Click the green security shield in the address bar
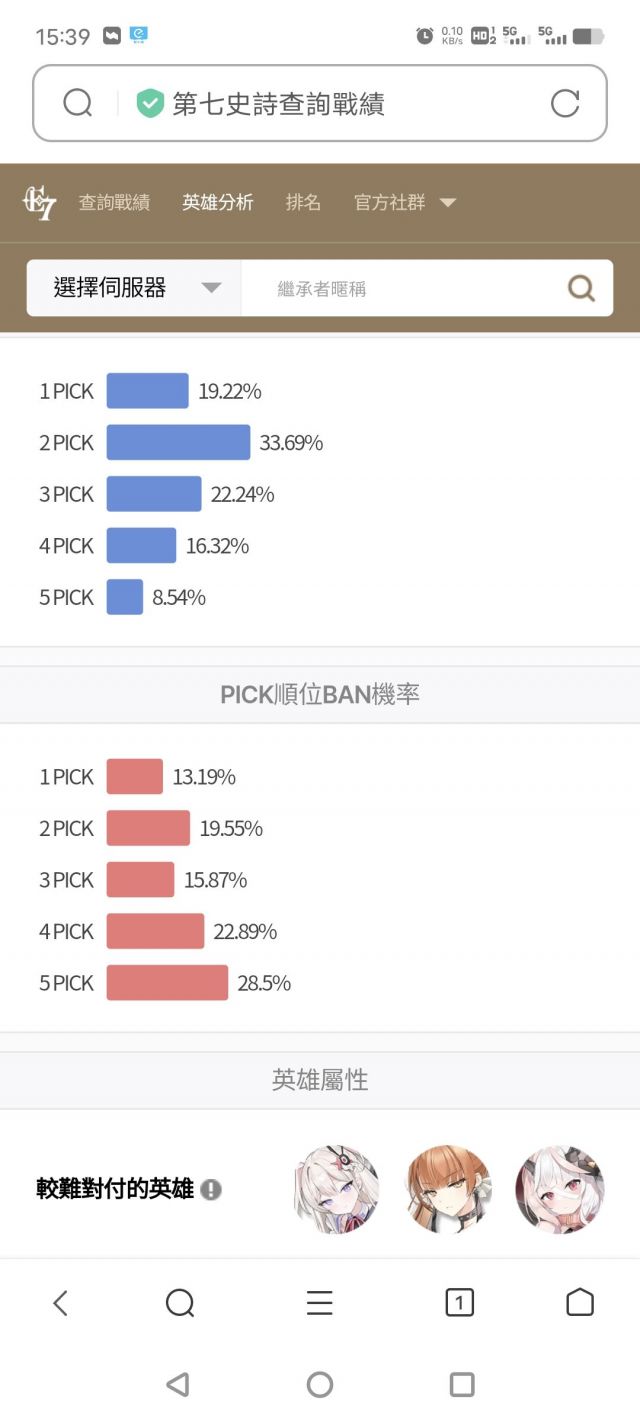640x1422 pixels. 148,102
